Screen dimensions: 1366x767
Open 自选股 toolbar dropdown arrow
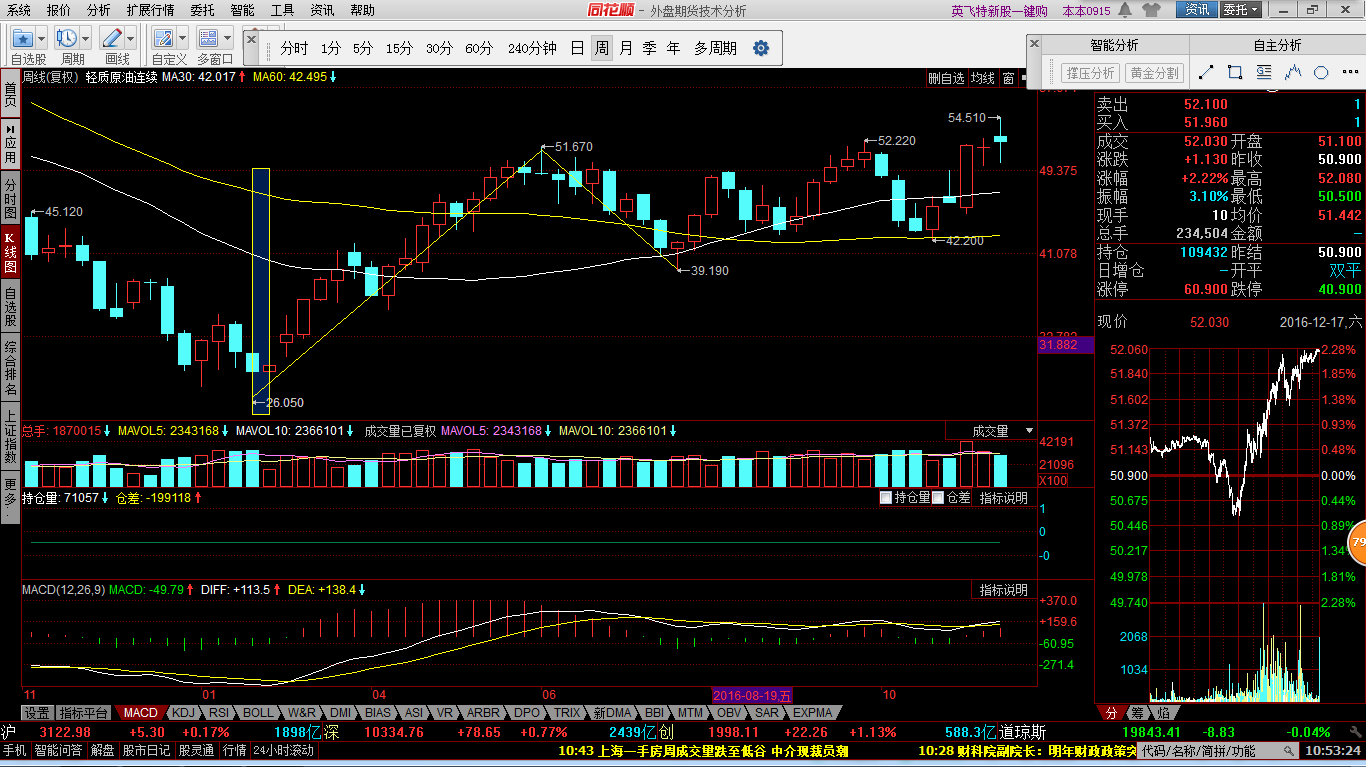point(42,39)
